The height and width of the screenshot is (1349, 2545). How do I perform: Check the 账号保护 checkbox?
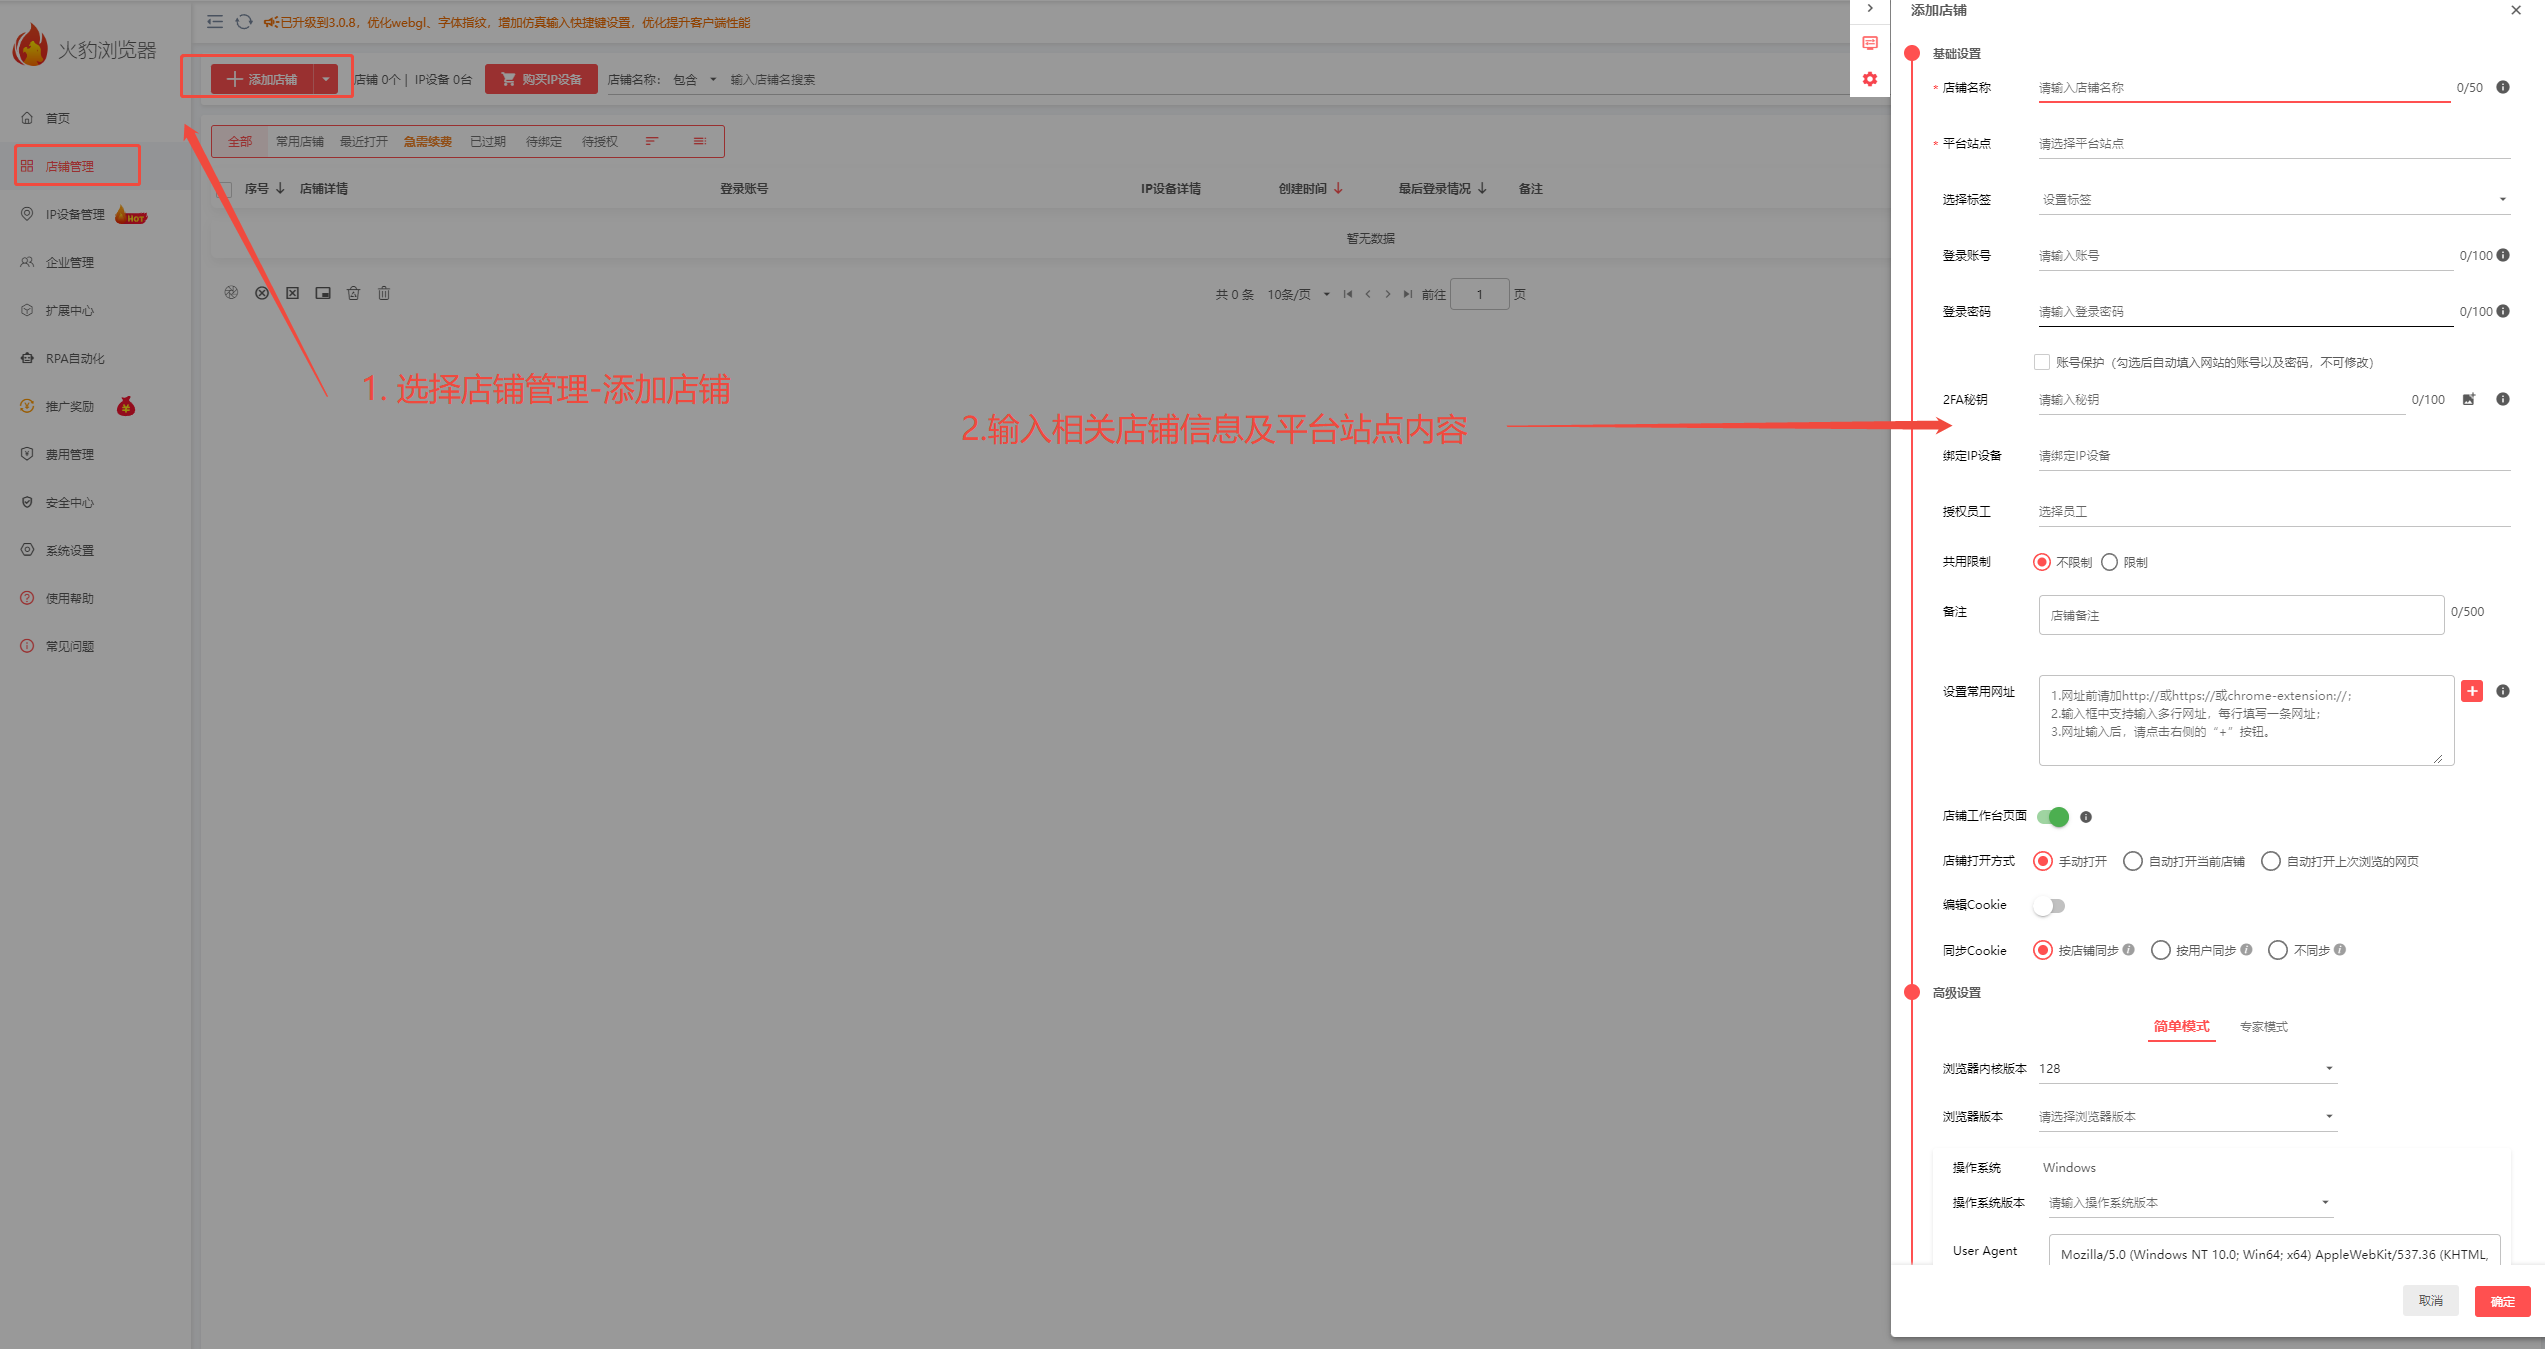(2042, 362)
